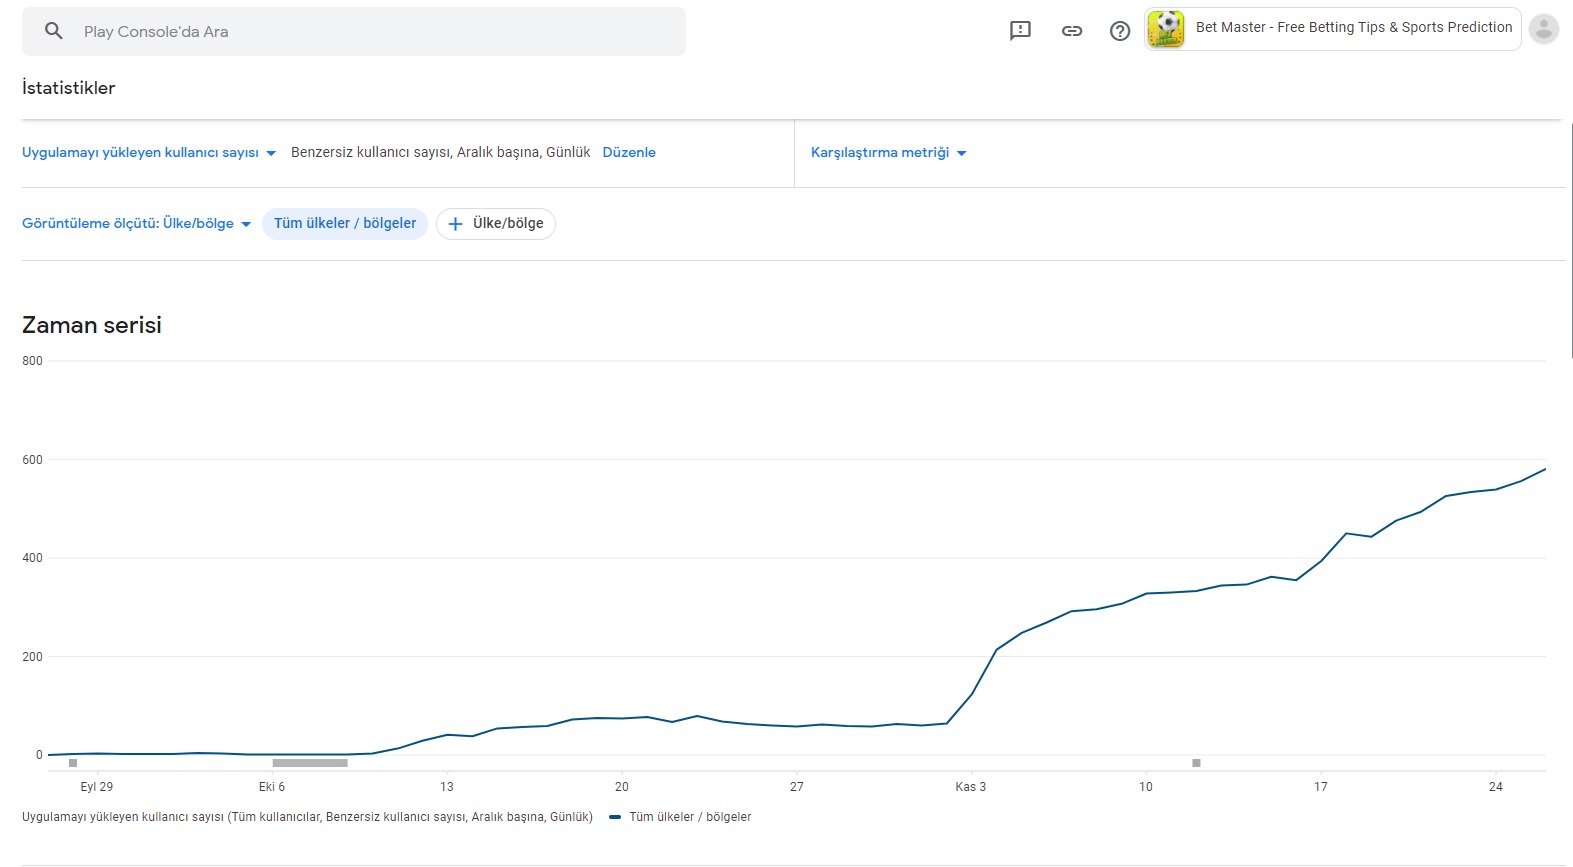Click the chart line end near 24

(x=1545, y=469)
